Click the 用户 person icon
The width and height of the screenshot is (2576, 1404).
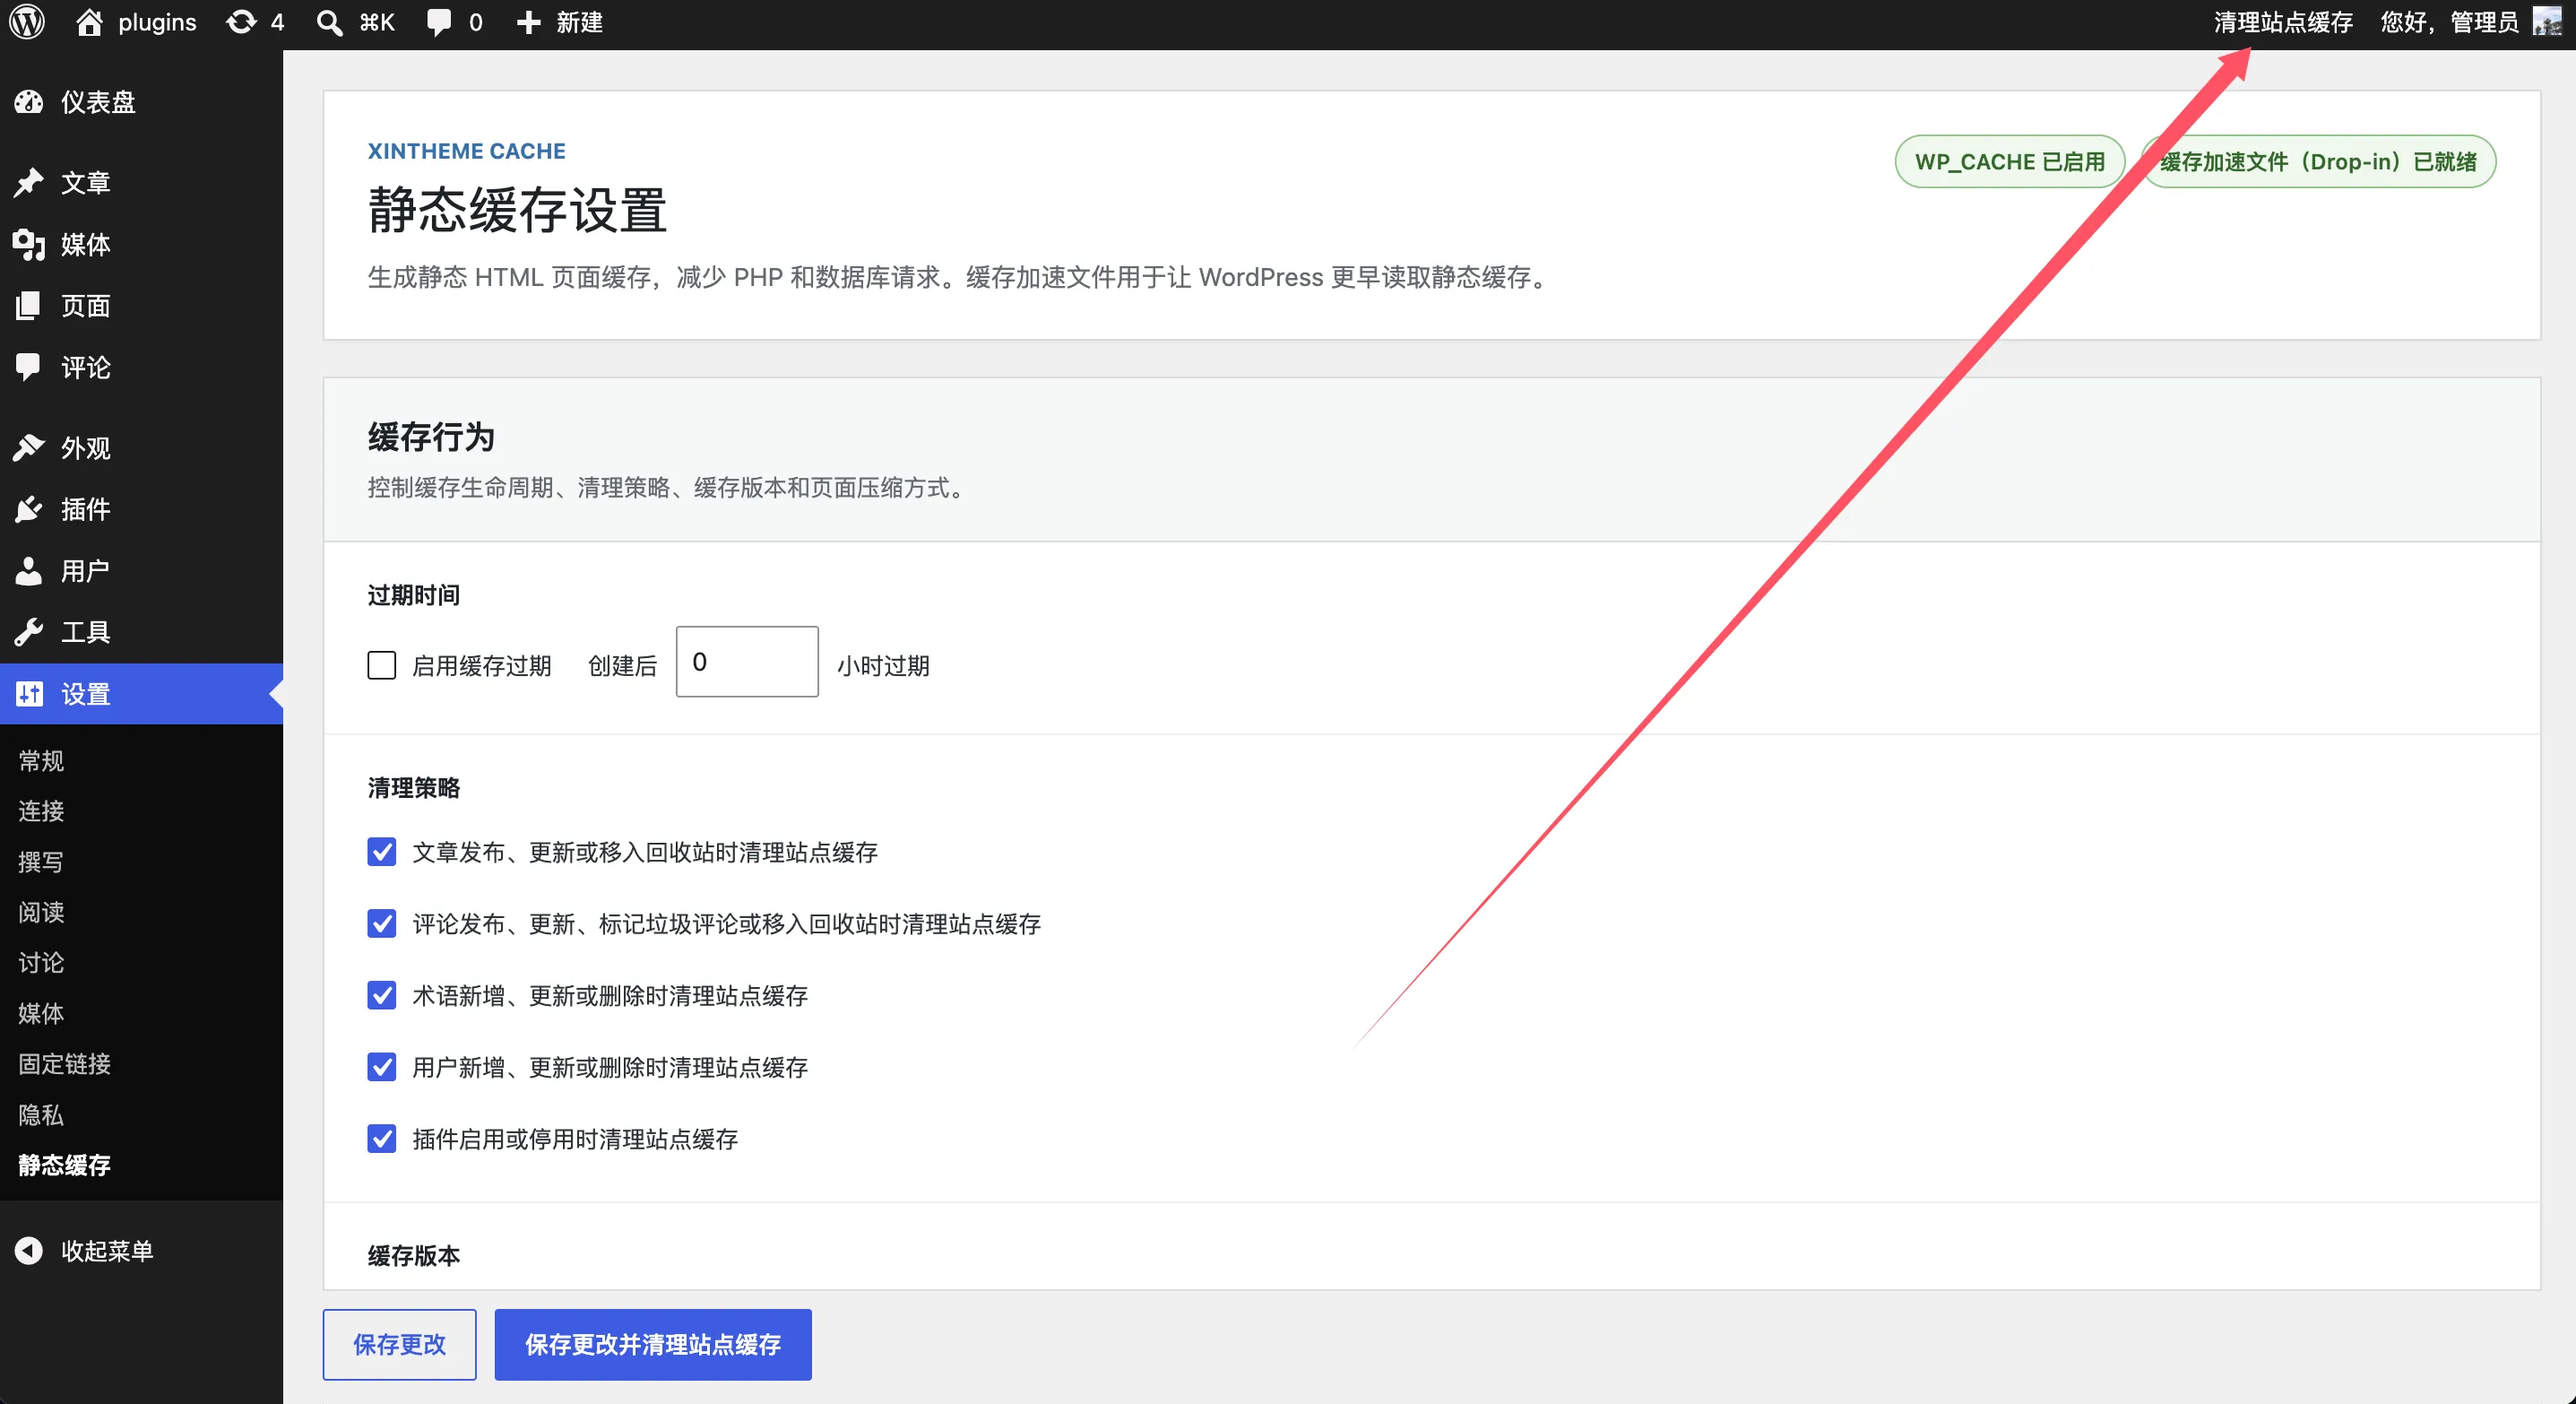[x=29, y=570]
